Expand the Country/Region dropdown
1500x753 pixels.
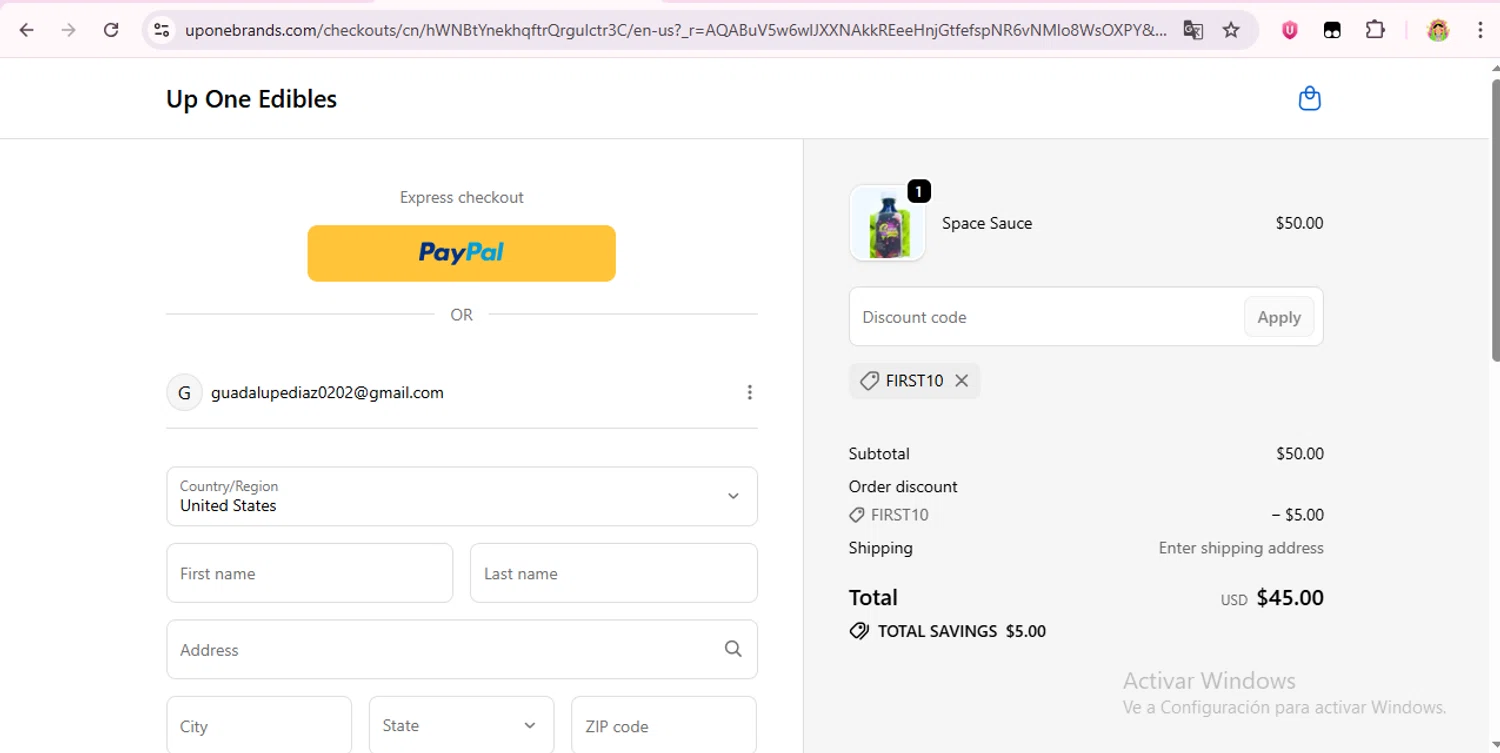click(462, 496)
